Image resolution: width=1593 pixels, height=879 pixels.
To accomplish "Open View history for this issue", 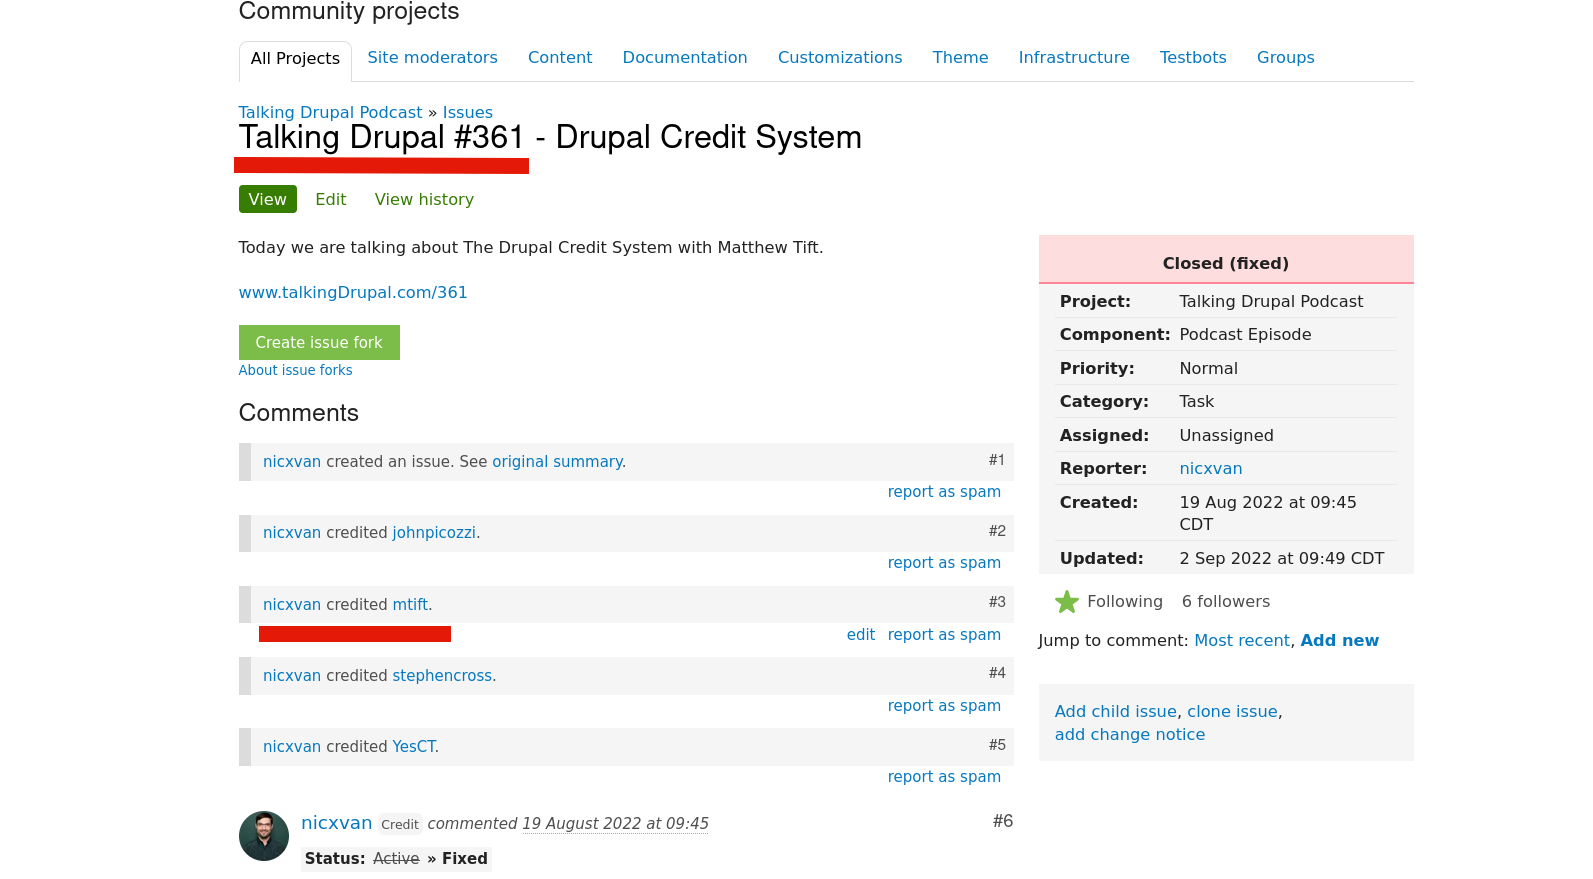I will tap(424, 200).
